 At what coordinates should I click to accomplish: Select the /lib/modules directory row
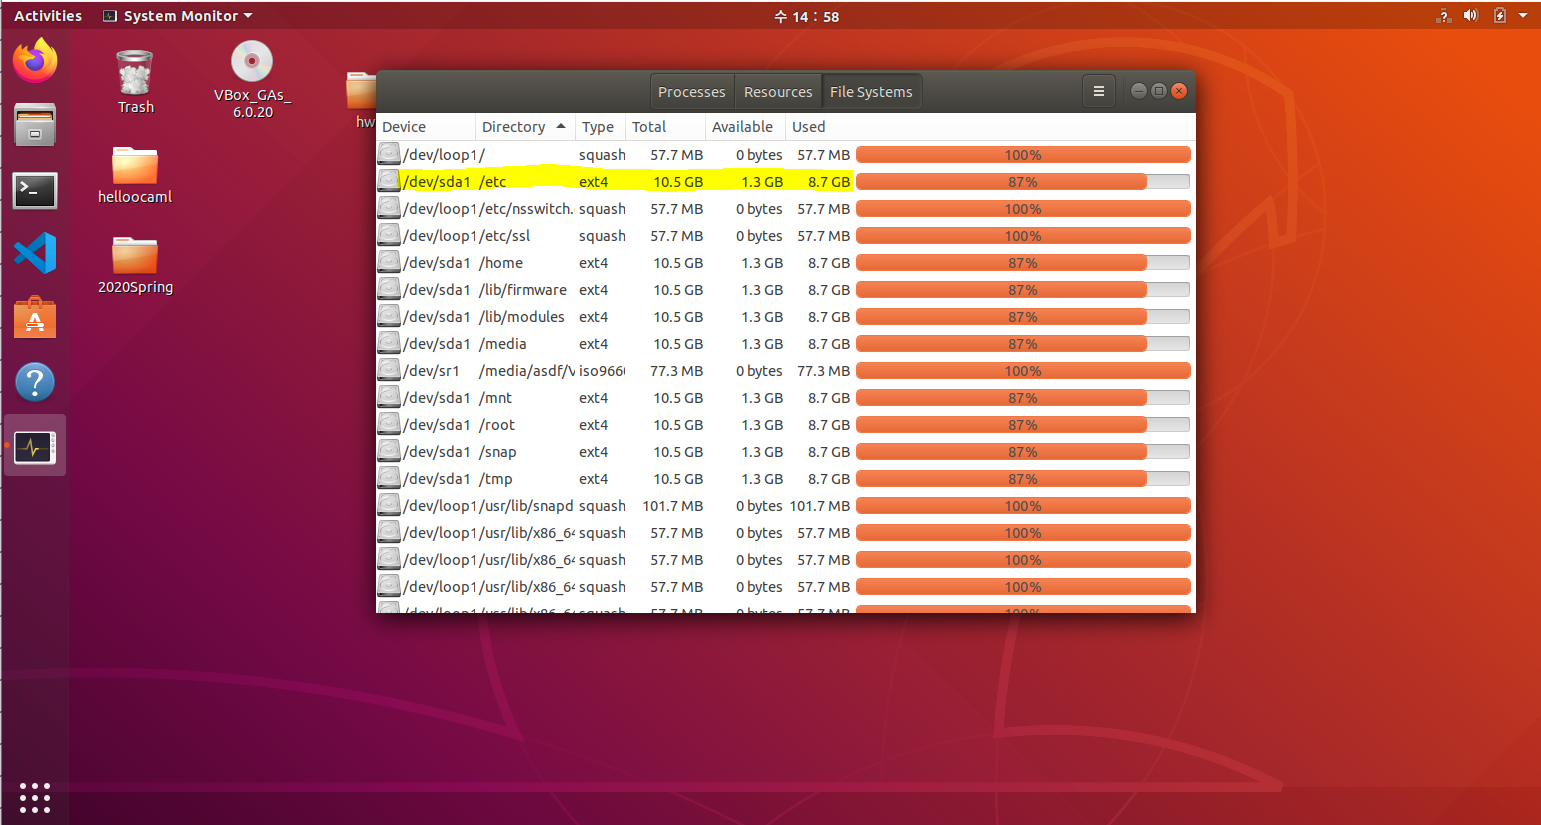coord(785,316)
